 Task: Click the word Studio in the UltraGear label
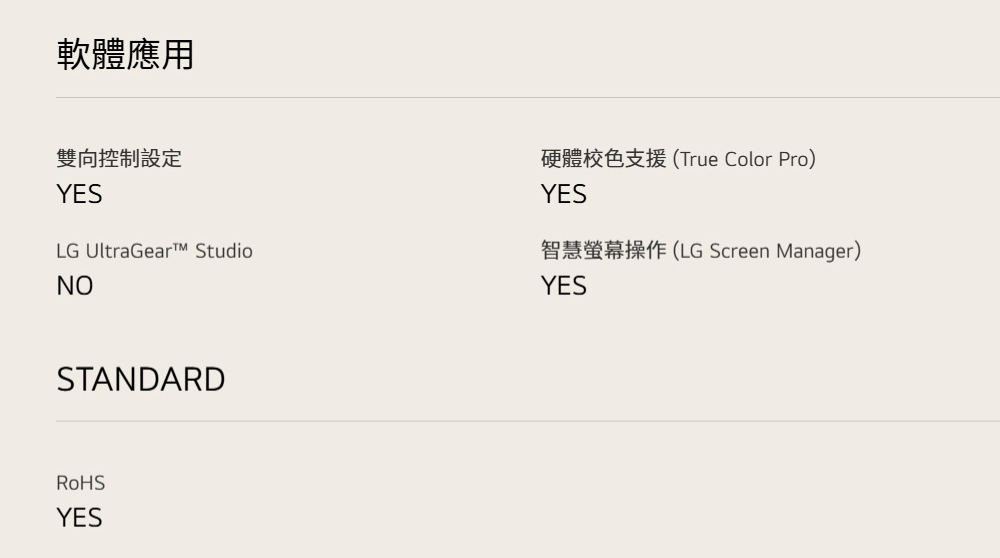tap(224, 251)
